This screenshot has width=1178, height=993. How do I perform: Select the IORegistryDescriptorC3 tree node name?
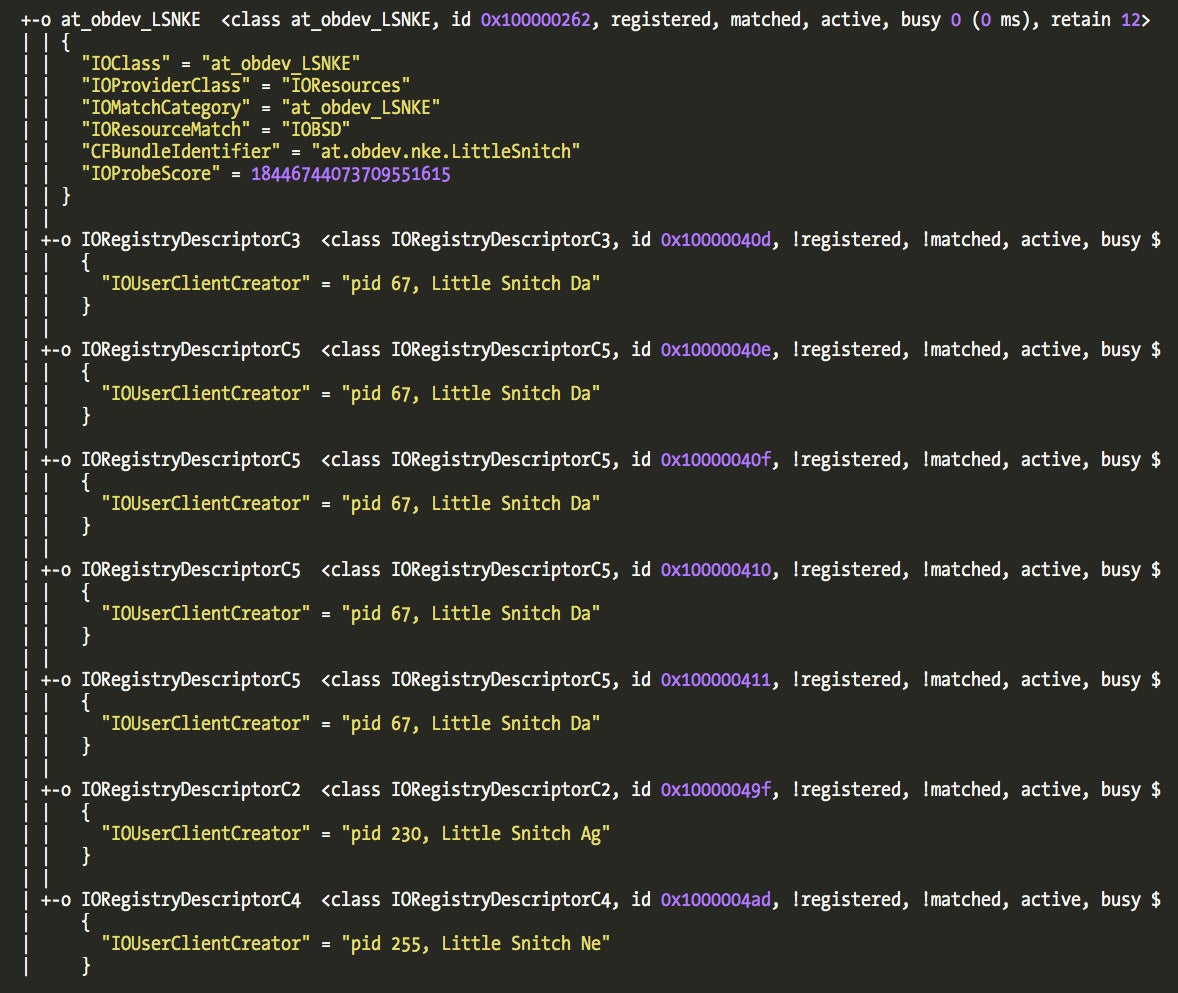(190, 240)
